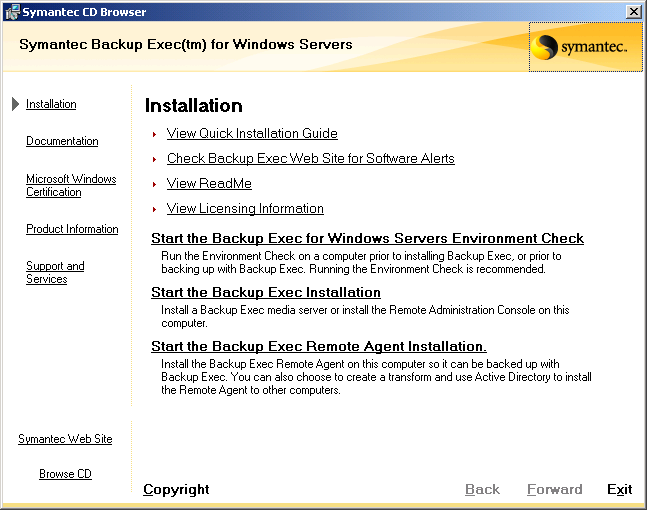Click the arrow marker next to Installation

[x=15, y=104]
